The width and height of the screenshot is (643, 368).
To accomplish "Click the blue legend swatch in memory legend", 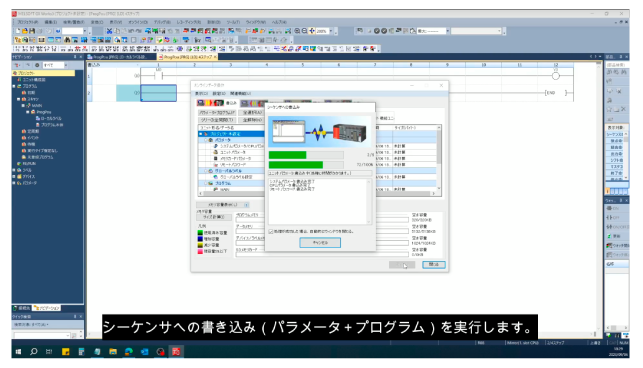I will point(200,239).
